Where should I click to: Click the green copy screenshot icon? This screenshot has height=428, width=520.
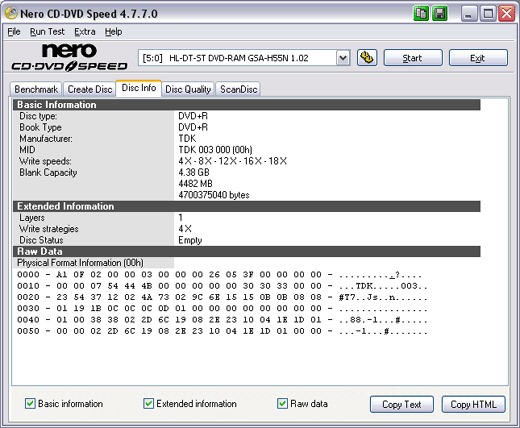[421, 14]
